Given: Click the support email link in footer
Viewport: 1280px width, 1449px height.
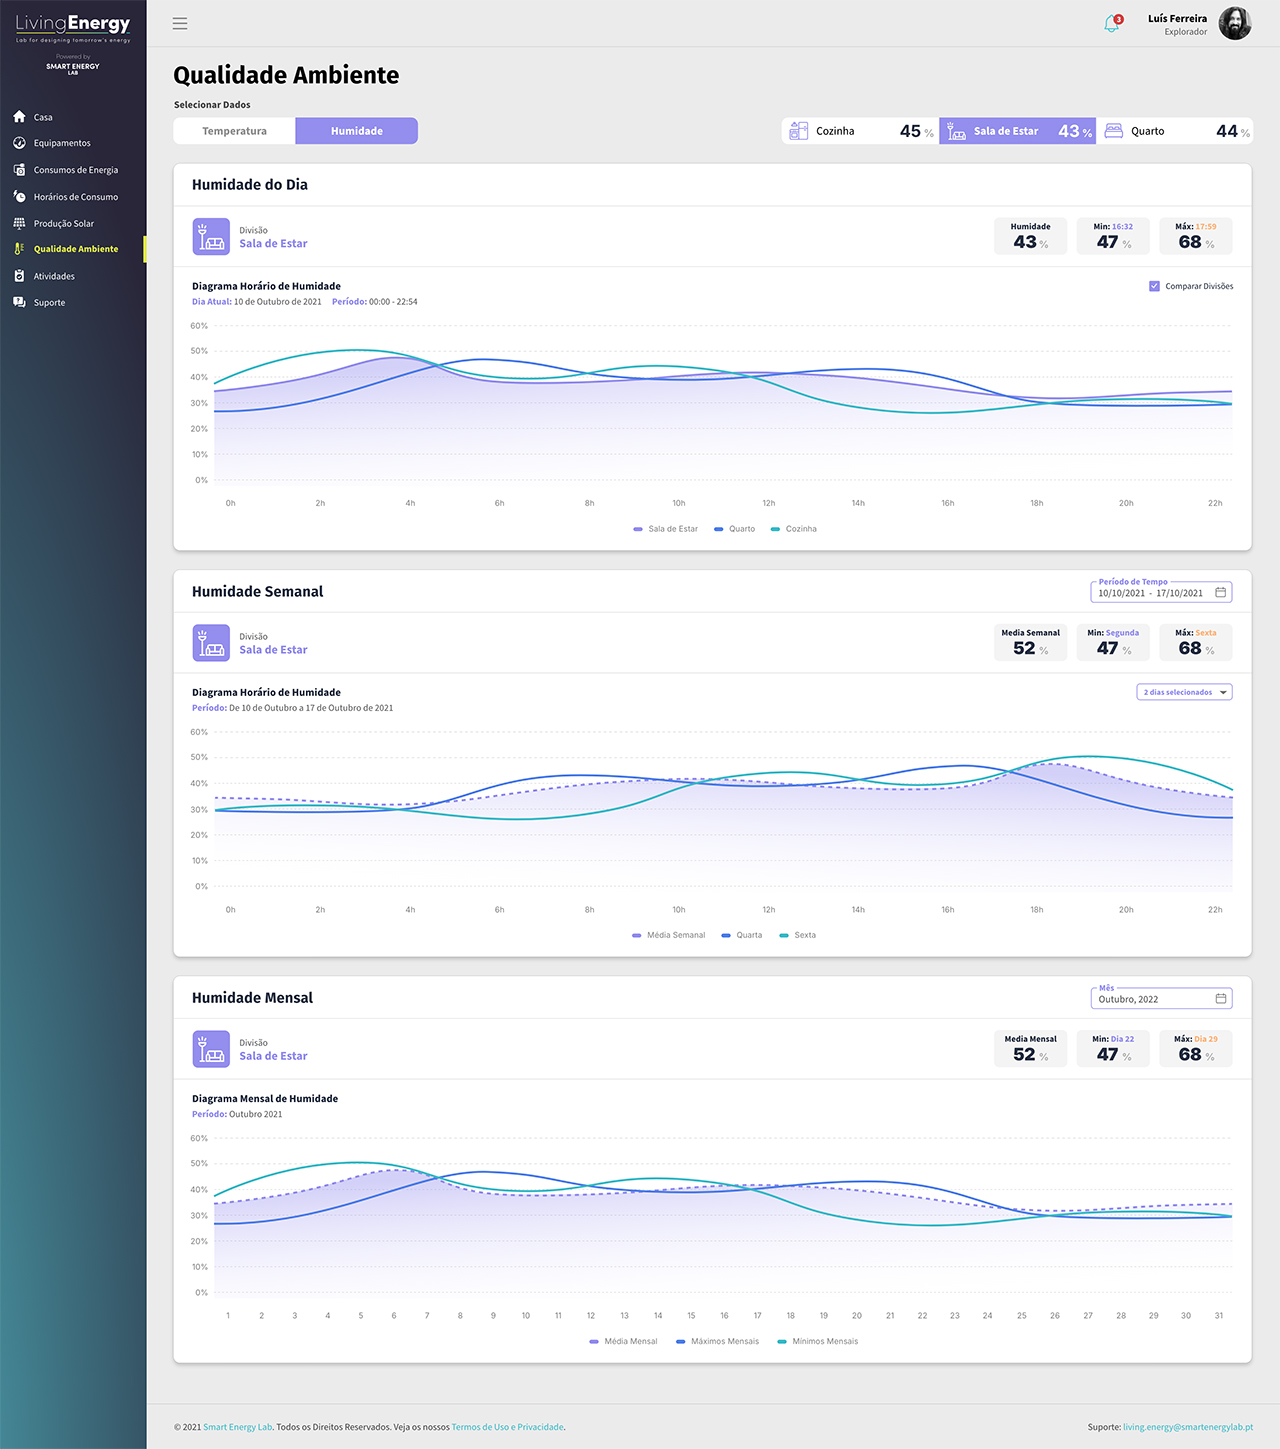Looking at the screenshot, I should click(x=1187, y=1427).
